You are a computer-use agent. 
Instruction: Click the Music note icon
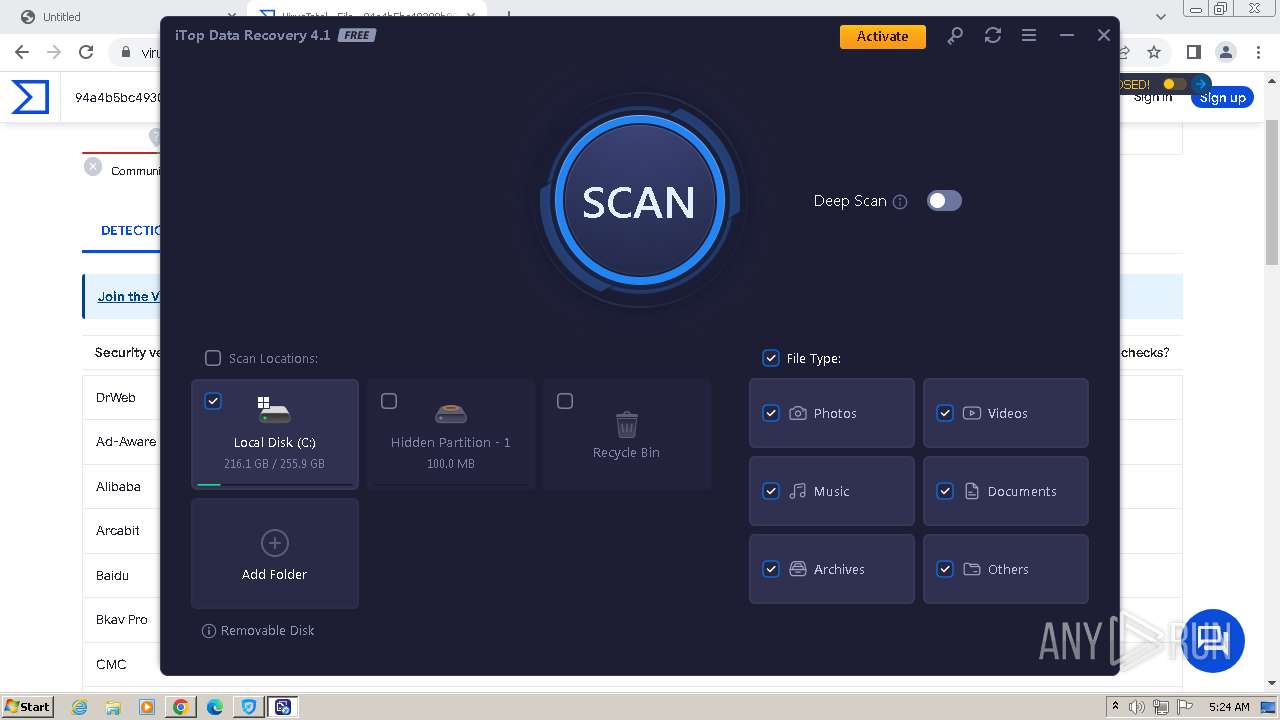coord(798,491)
